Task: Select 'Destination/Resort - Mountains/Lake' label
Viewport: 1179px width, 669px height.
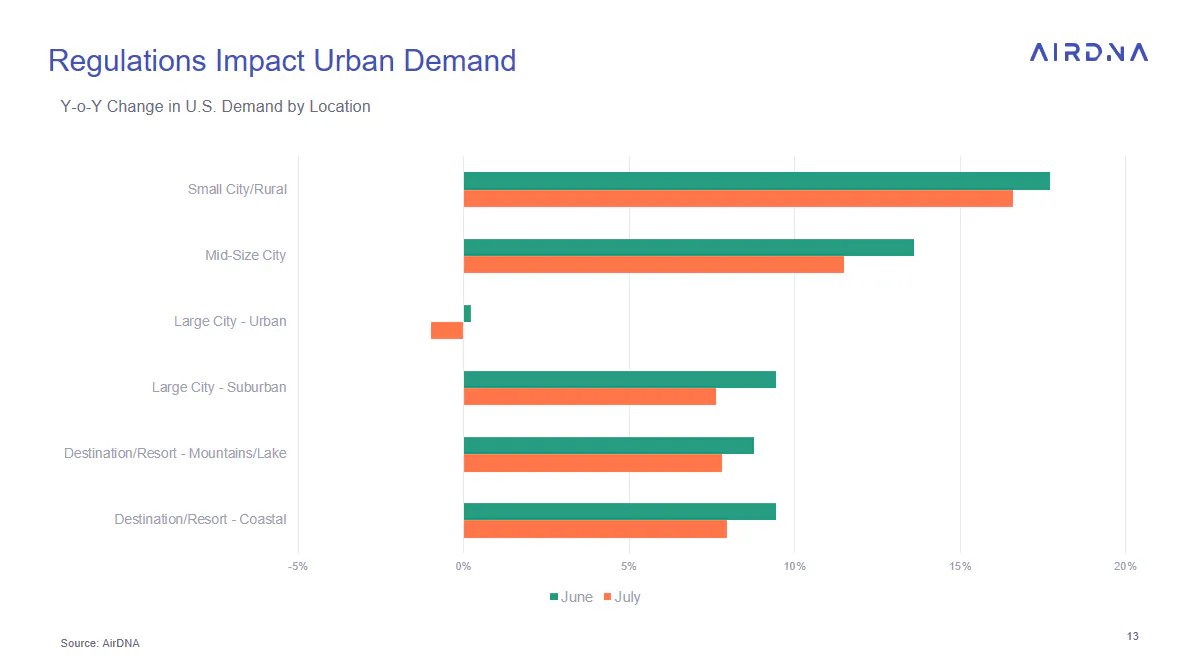Action: point(175,453)
